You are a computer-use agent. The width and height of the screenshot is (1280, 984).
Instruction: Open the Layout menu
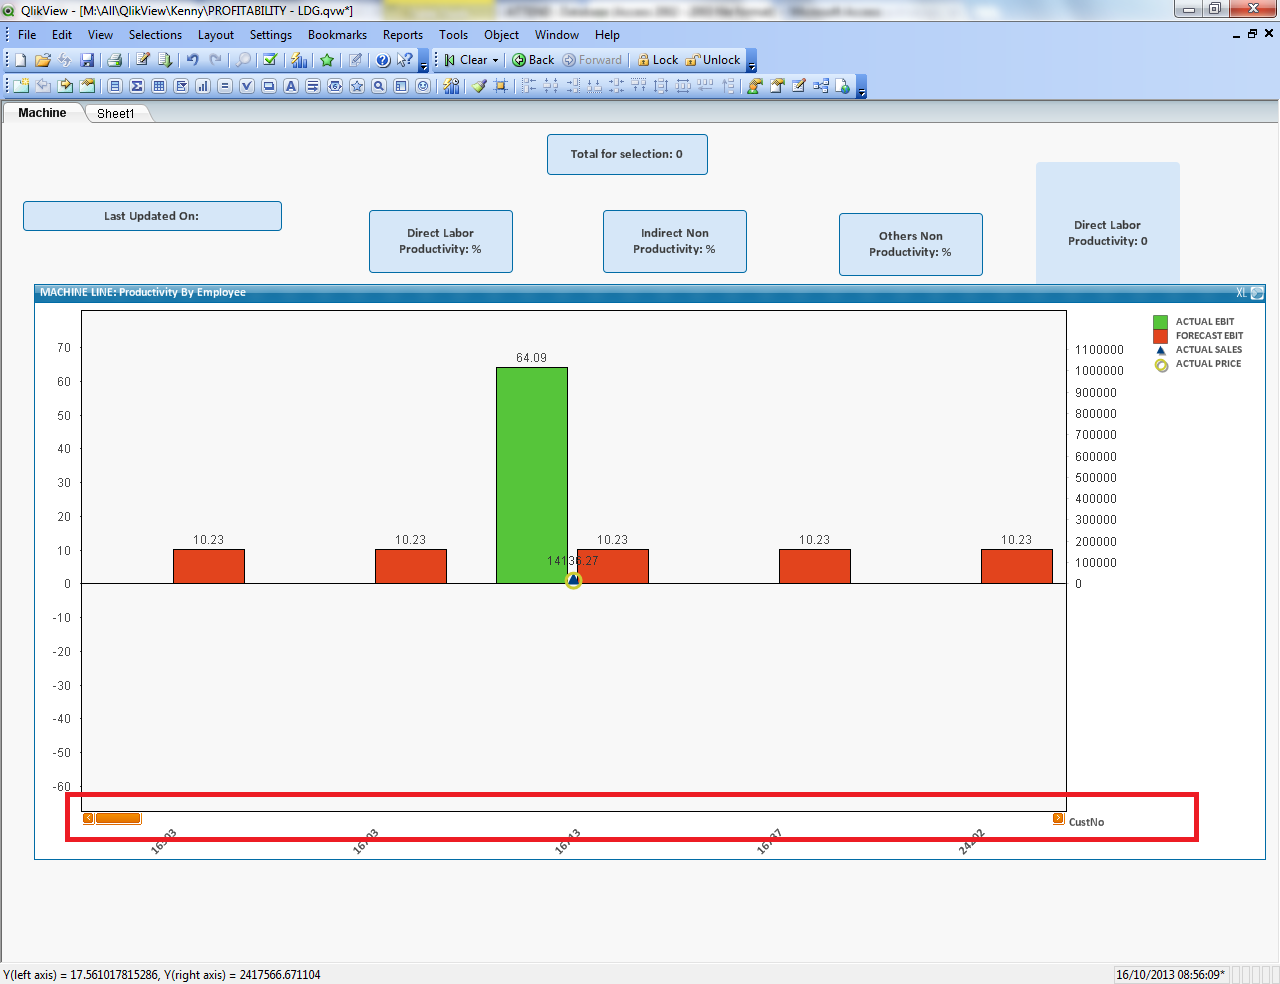tap(215, 34)
